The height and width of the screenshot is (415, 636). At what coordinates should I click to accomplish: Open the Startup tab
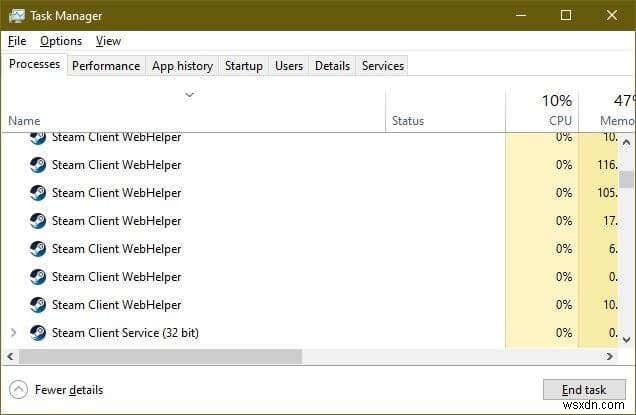(244, 66)
